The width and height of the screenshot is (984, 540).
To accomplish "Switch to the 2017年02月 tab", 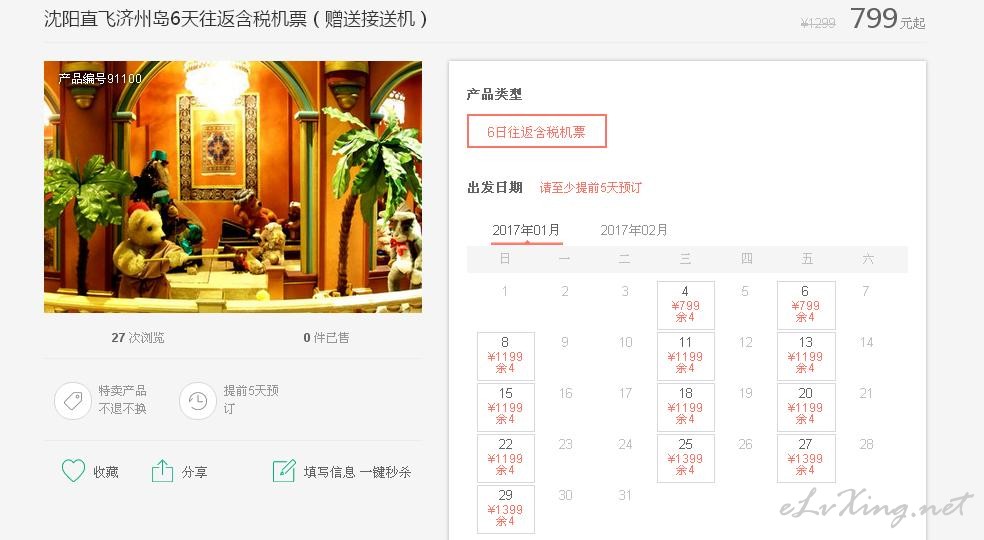I will pos(634,230).
